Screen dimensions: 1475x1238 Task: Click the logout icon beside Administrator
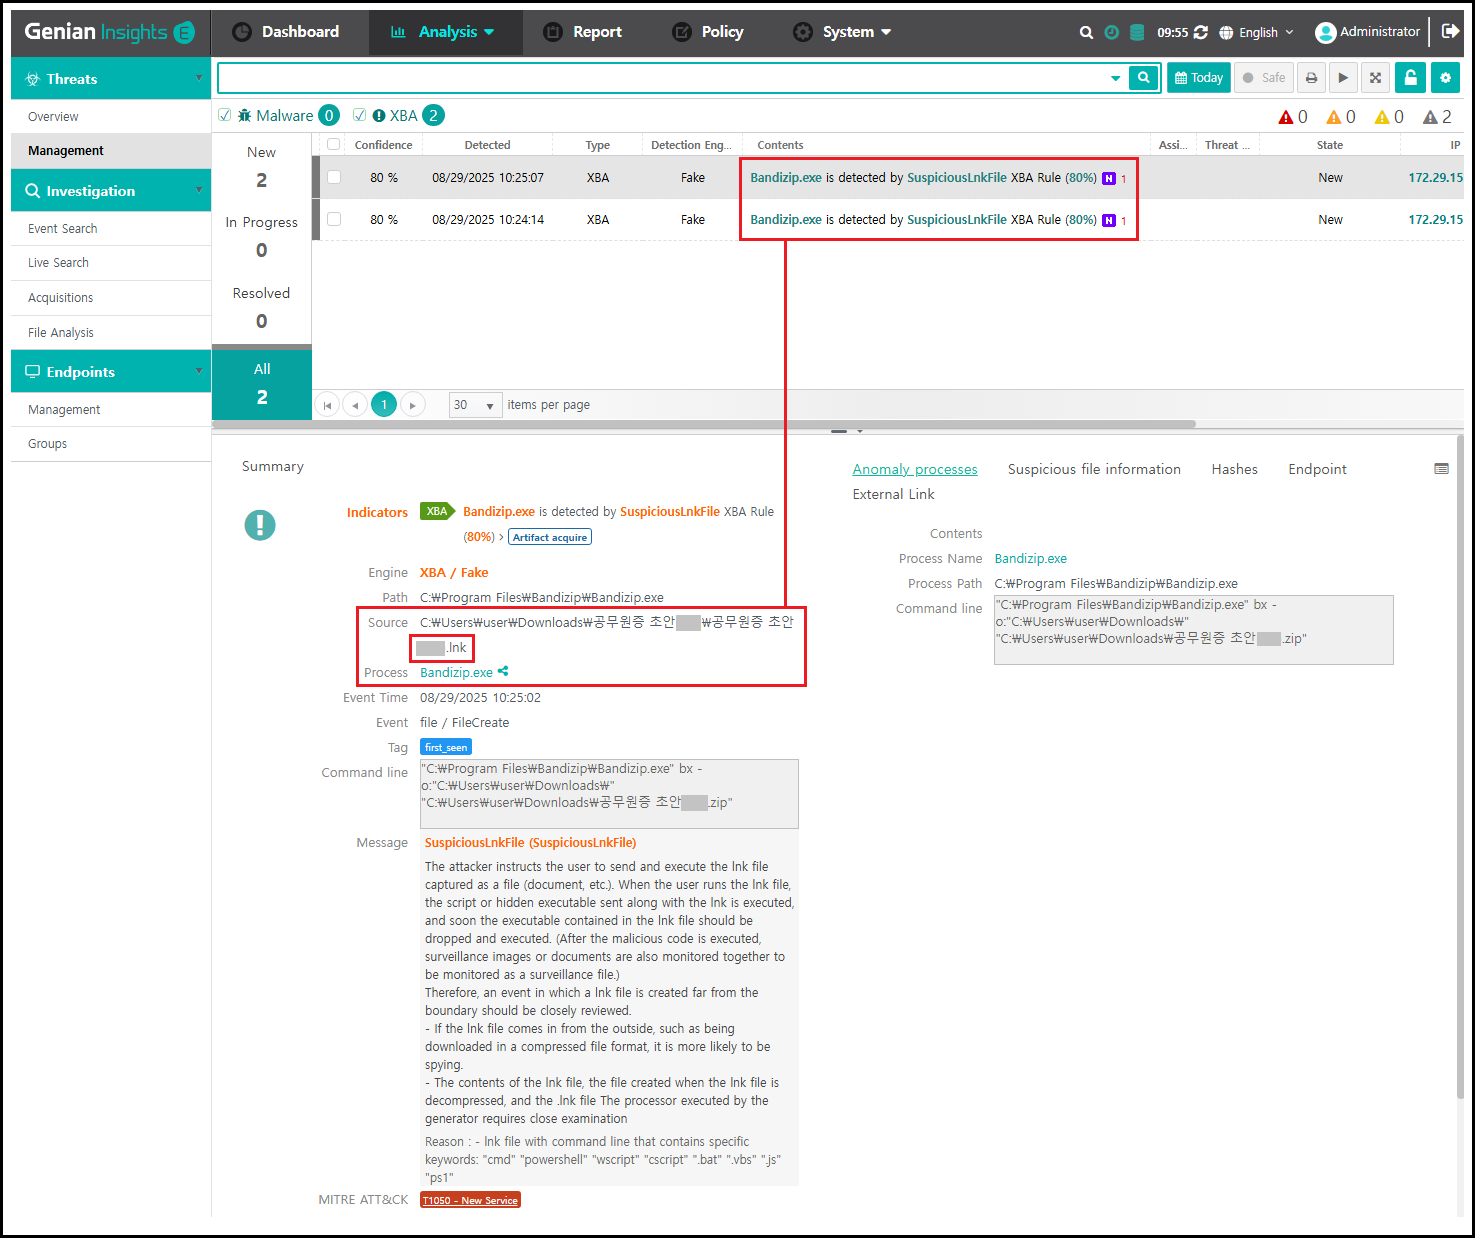(1450, 32)
